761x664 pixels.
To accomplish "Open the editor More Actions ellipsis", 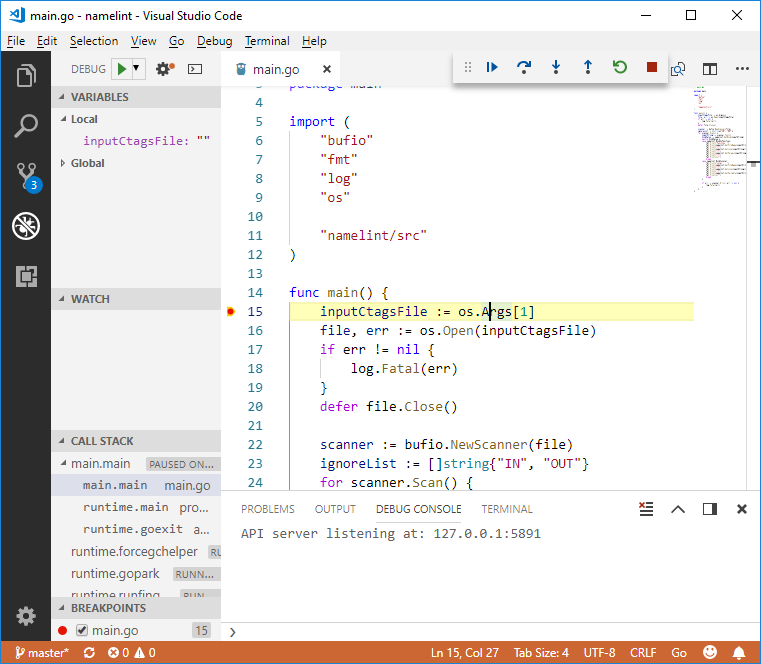I will pyautogui.click(x=742, y=69).
